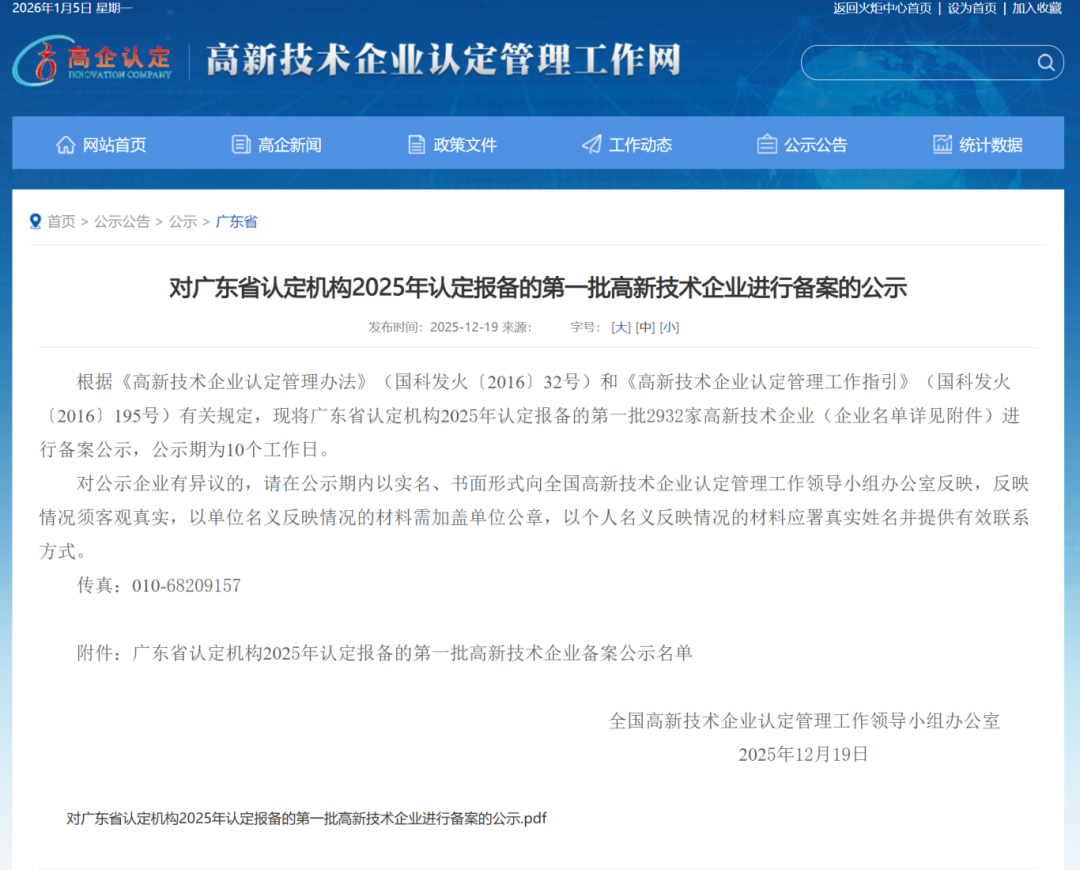Click the chart icon beside 统计数据
This screenshot has width=1080, height=870.
[x=942, y=144]
